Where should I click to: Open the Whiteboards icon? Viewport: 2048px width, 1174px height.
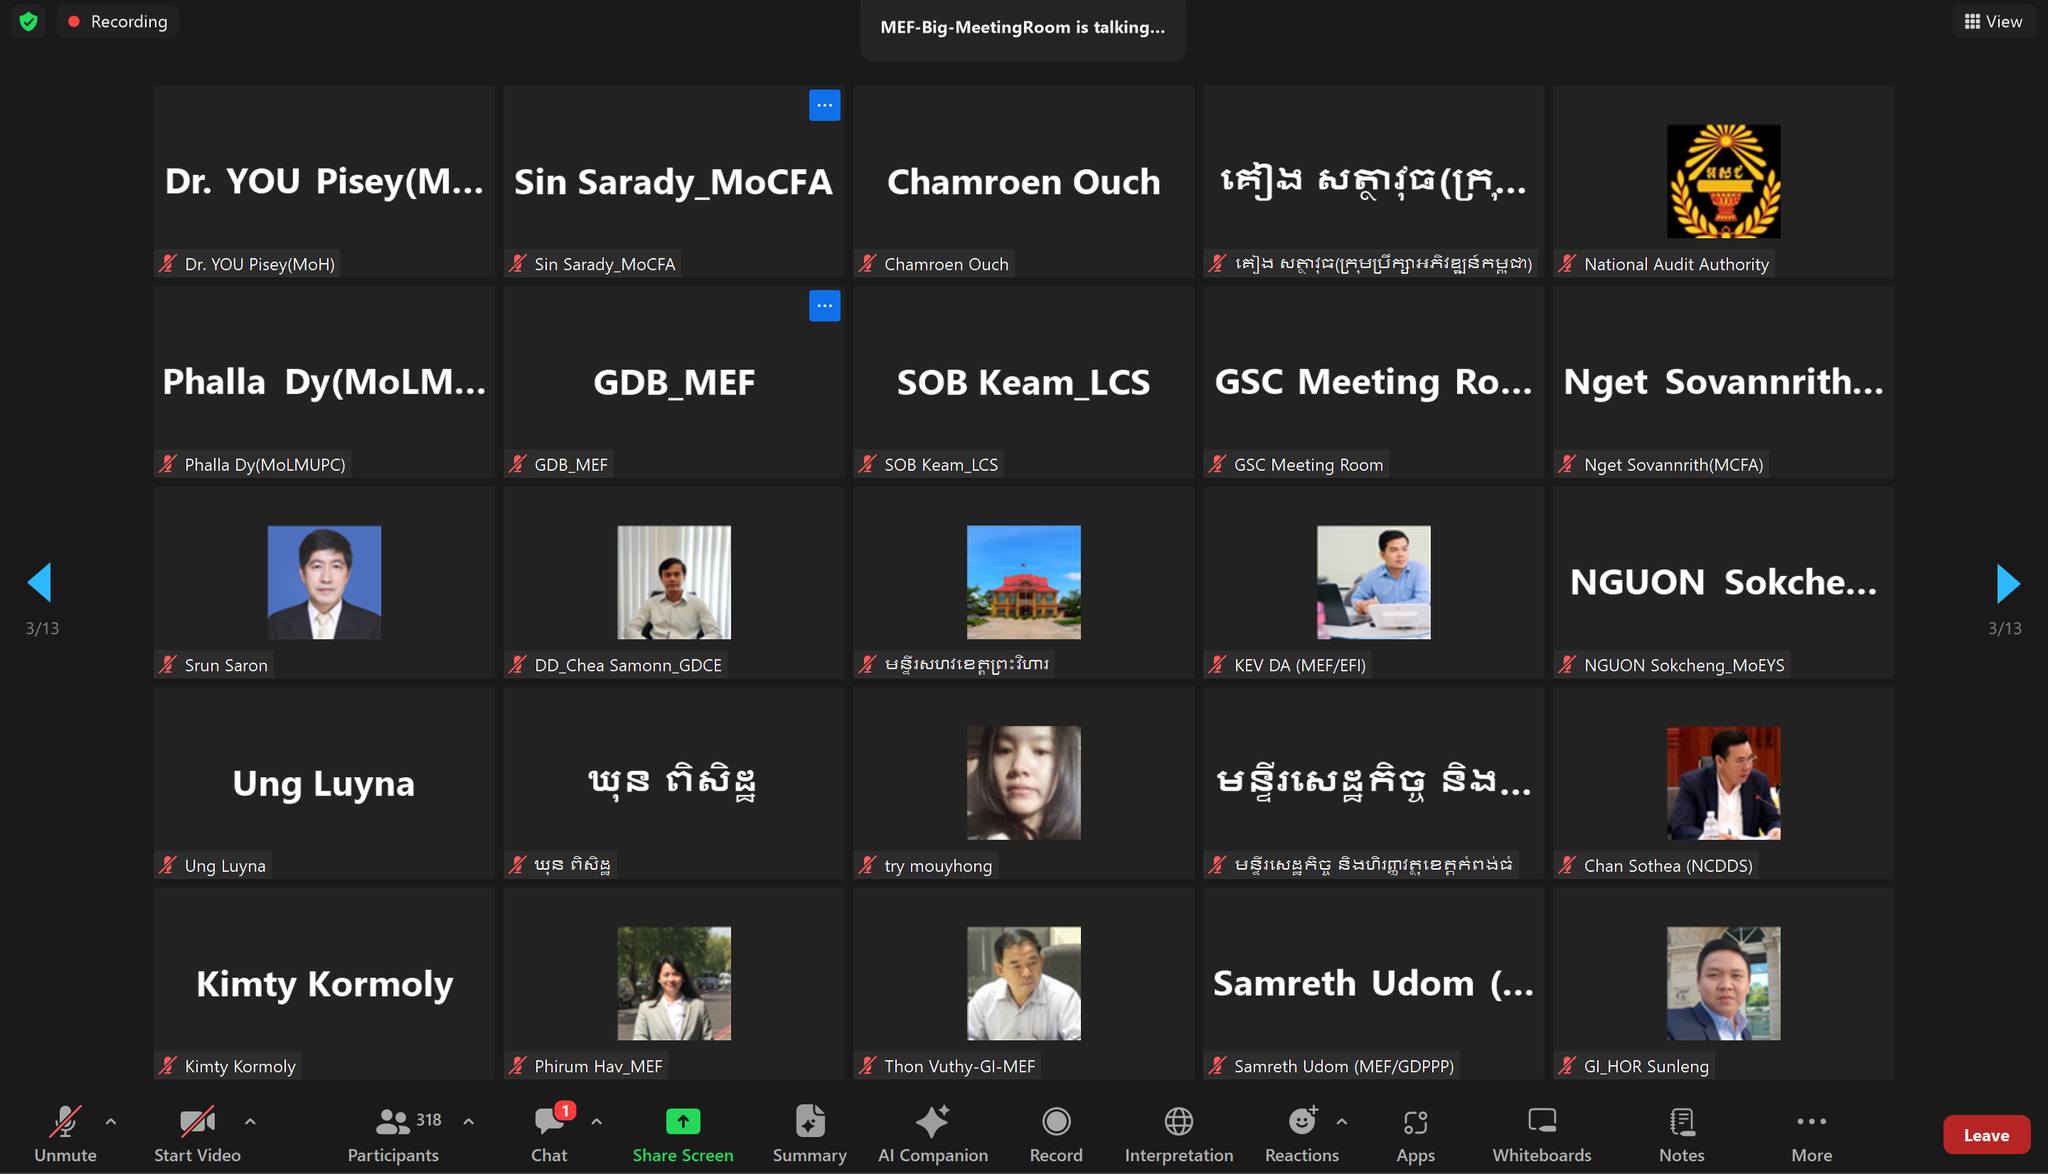(x=1541, y=1122)
